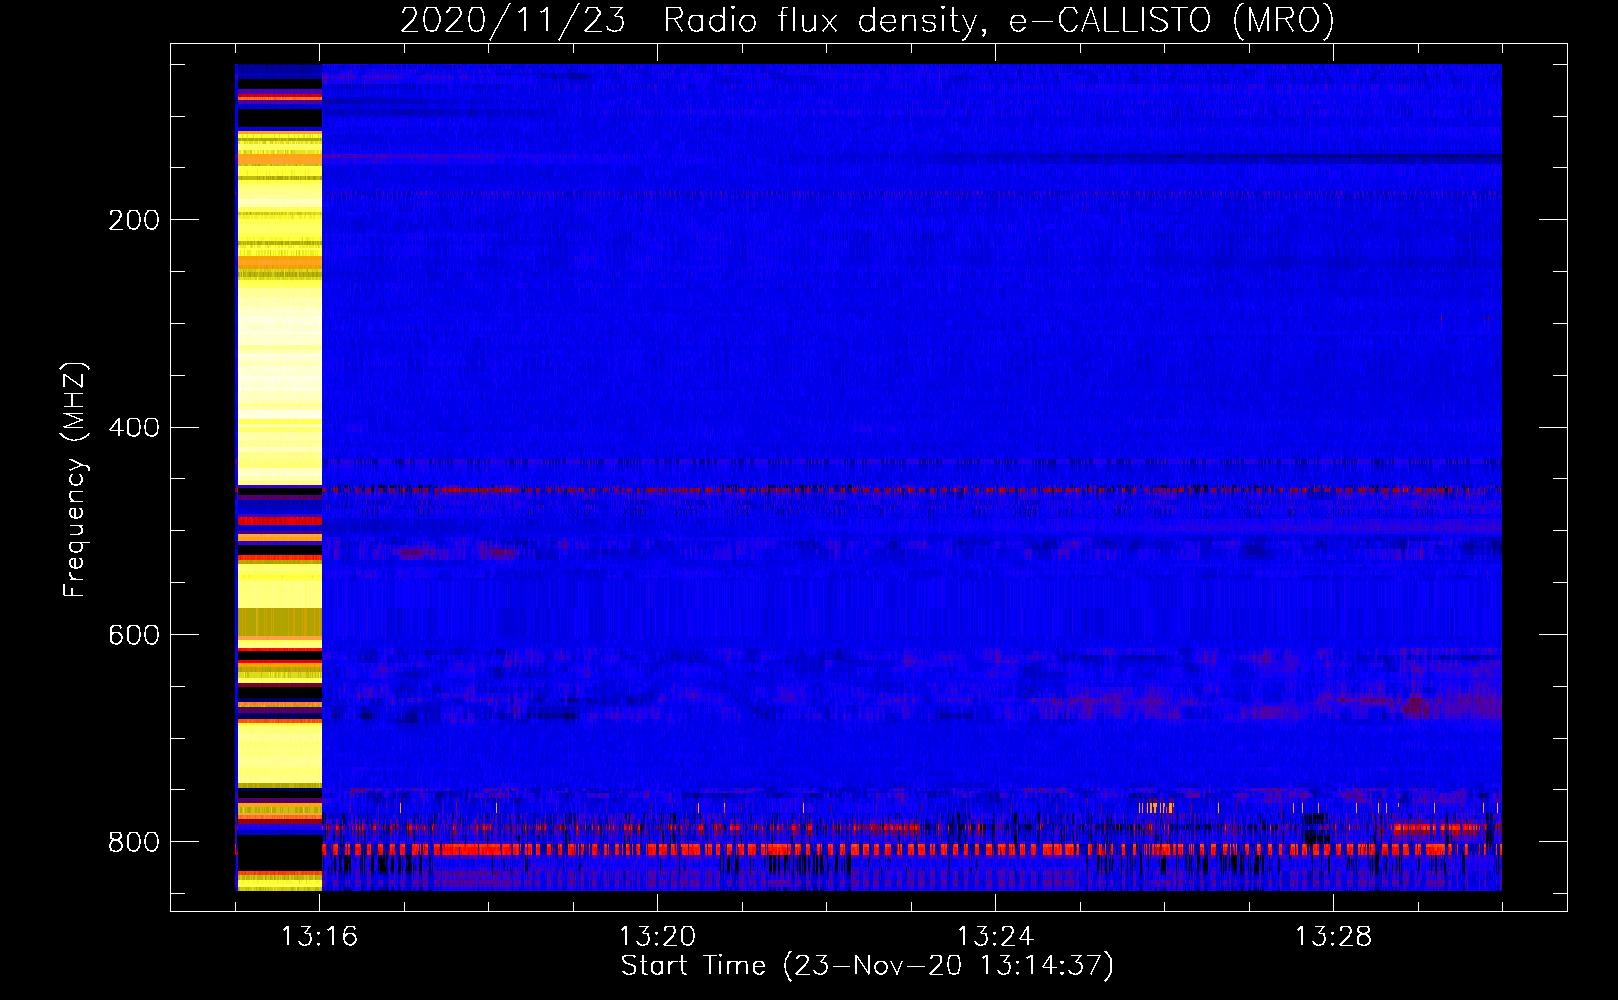Screen dimensions: 1618x1000
Task: Click the plot title 2020/11/23 Radio flux density
Action: [866, 19]
